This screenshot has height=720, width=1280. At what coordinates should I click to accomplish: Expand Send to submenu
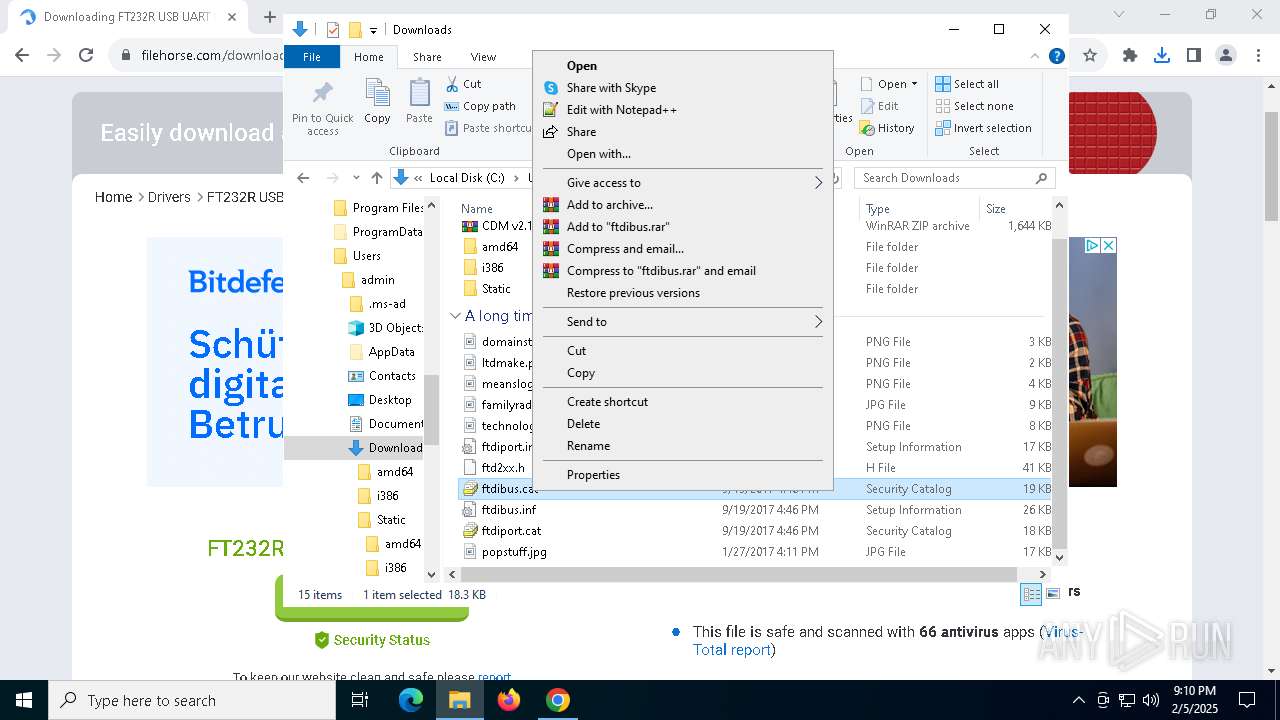pos(683,322)
